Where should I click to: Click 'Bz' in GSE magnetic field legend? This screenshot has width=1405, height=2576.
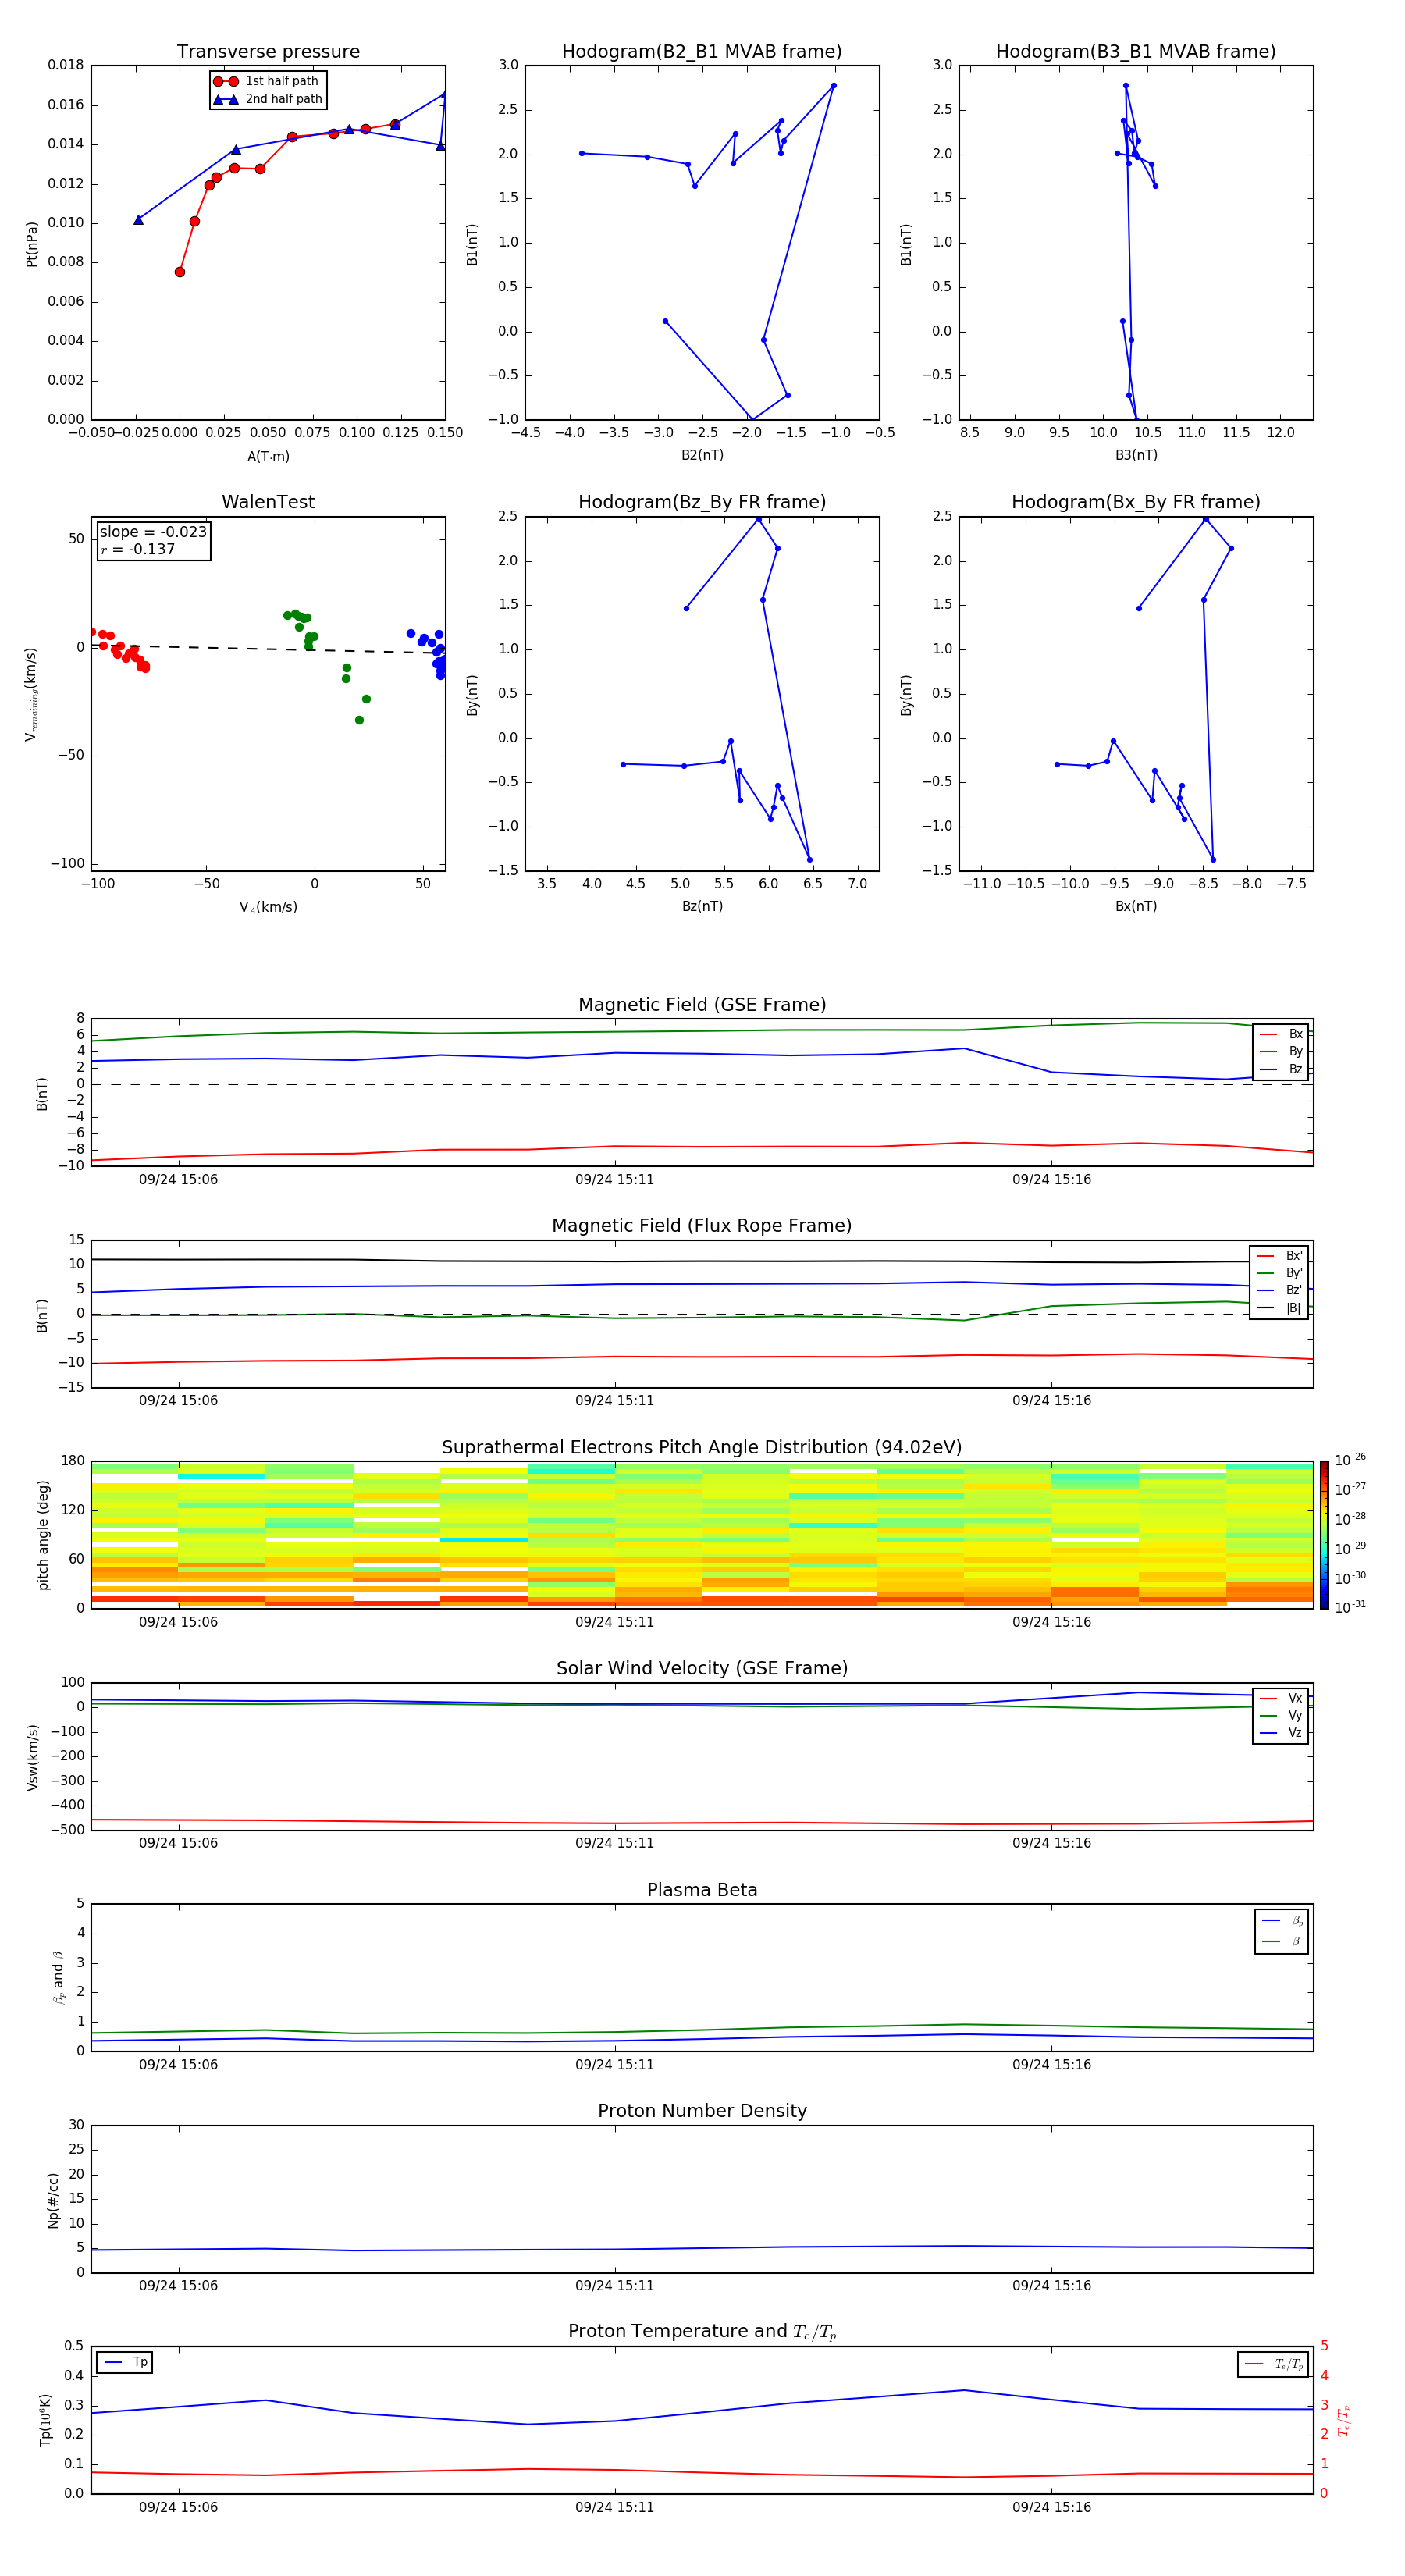(x=1282, y=1069)
